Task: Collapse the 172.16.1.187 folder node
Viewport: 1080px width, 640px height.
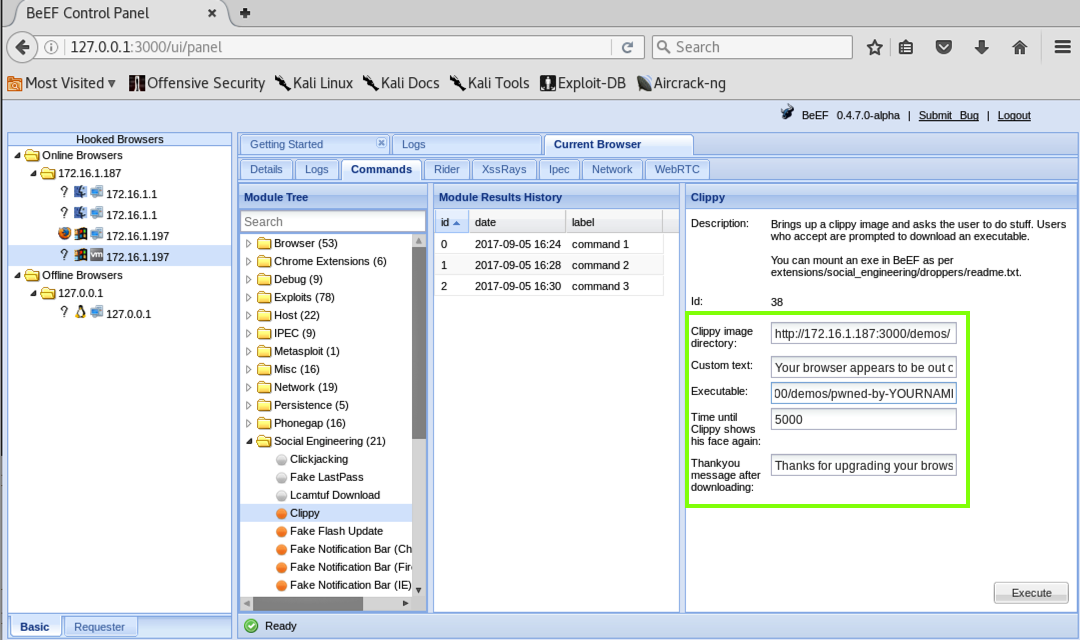Action: (33, 174)
